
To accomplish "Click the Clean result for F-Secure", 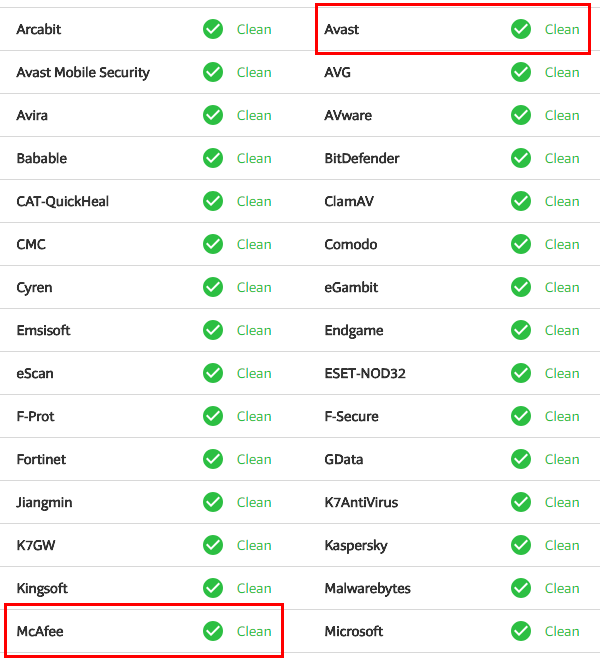I will tap(561, 416).
